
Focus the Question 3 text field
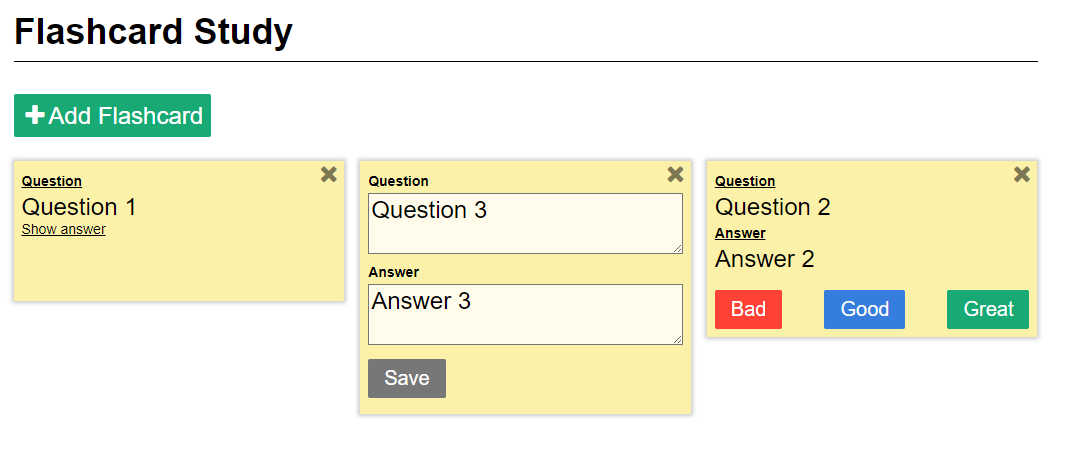pos(525,224)
